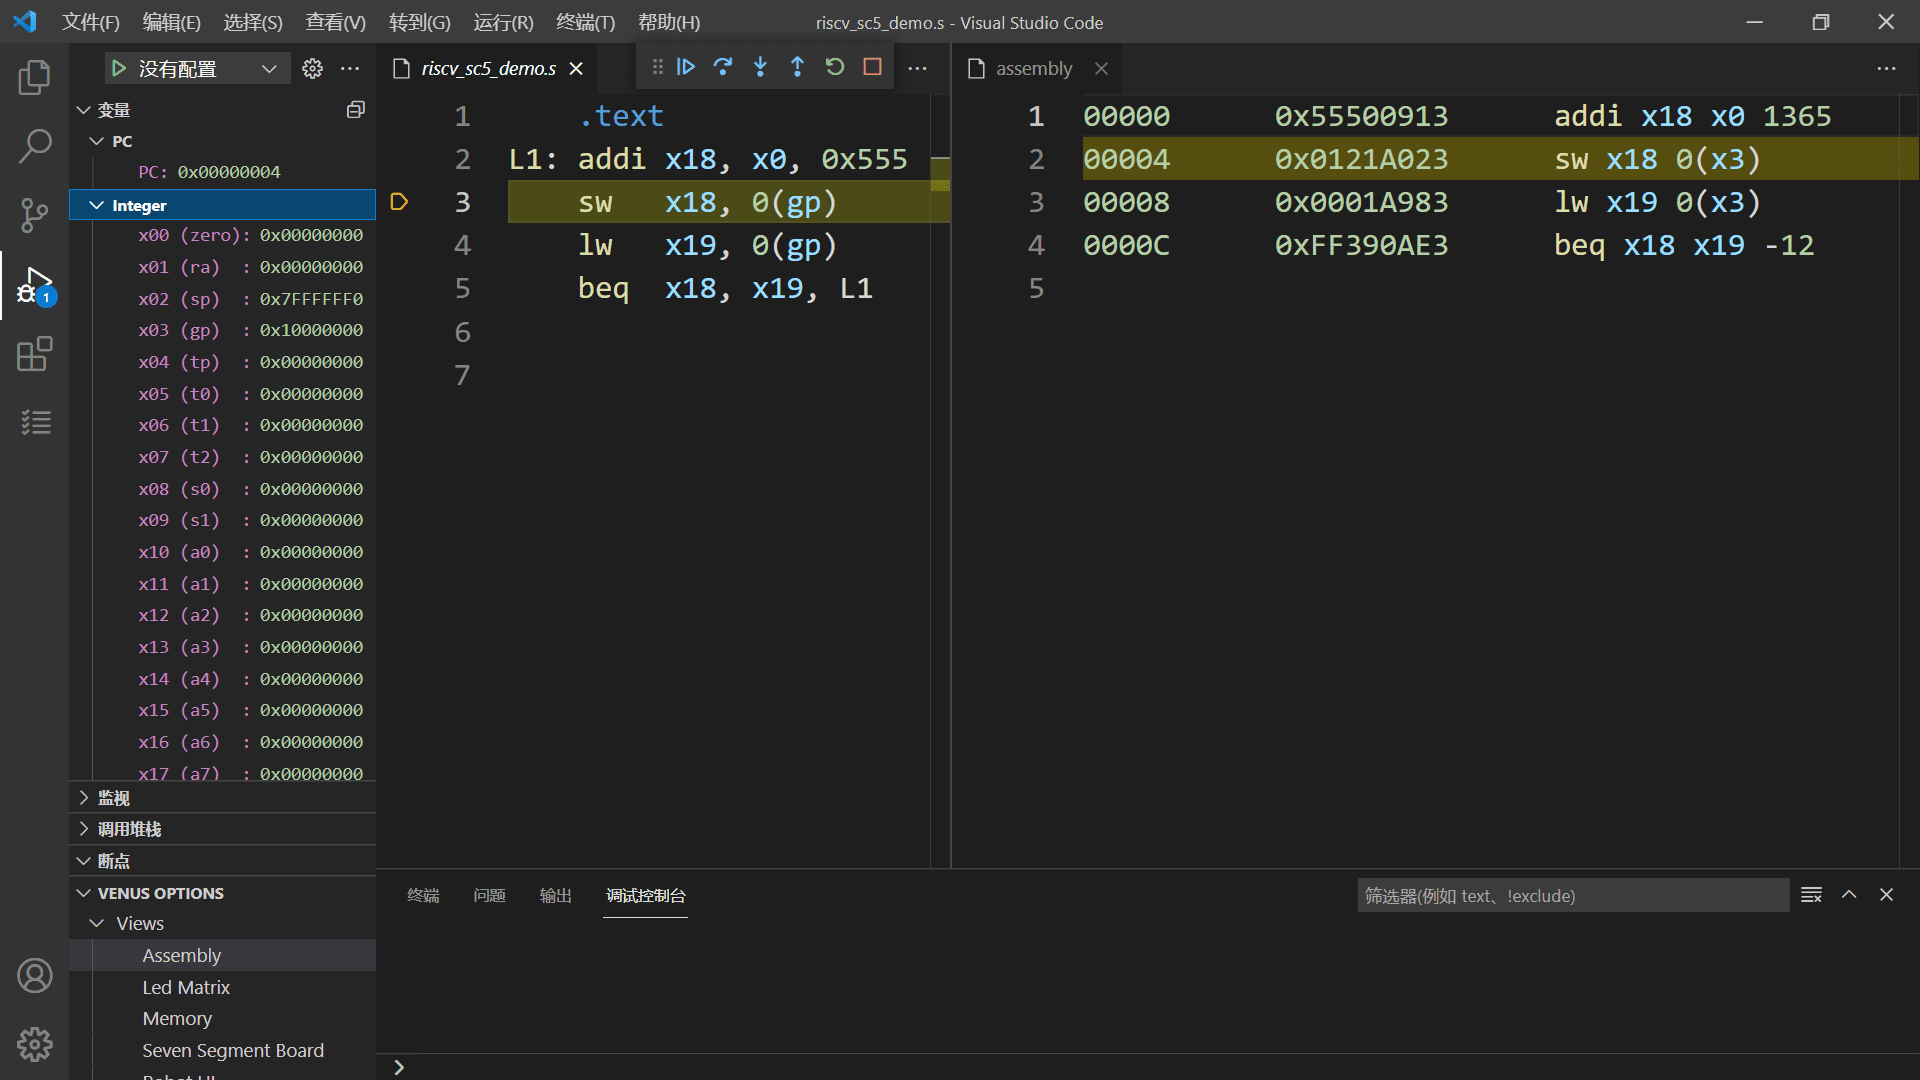Image resolution: width=1920 pixels, height=1080 pixels.
Task: Switch to the 输出 panel tab
Action: point(555,895)
